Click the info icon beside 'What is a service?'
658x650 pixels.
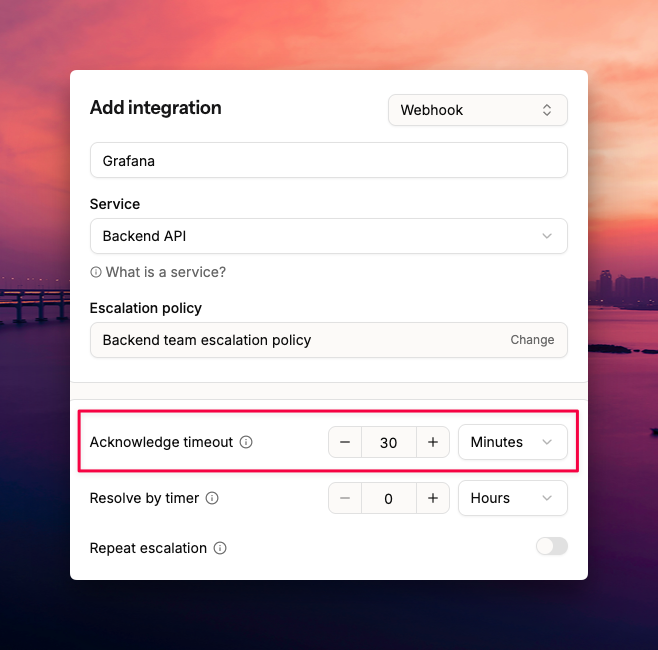(x=96, y=272)
